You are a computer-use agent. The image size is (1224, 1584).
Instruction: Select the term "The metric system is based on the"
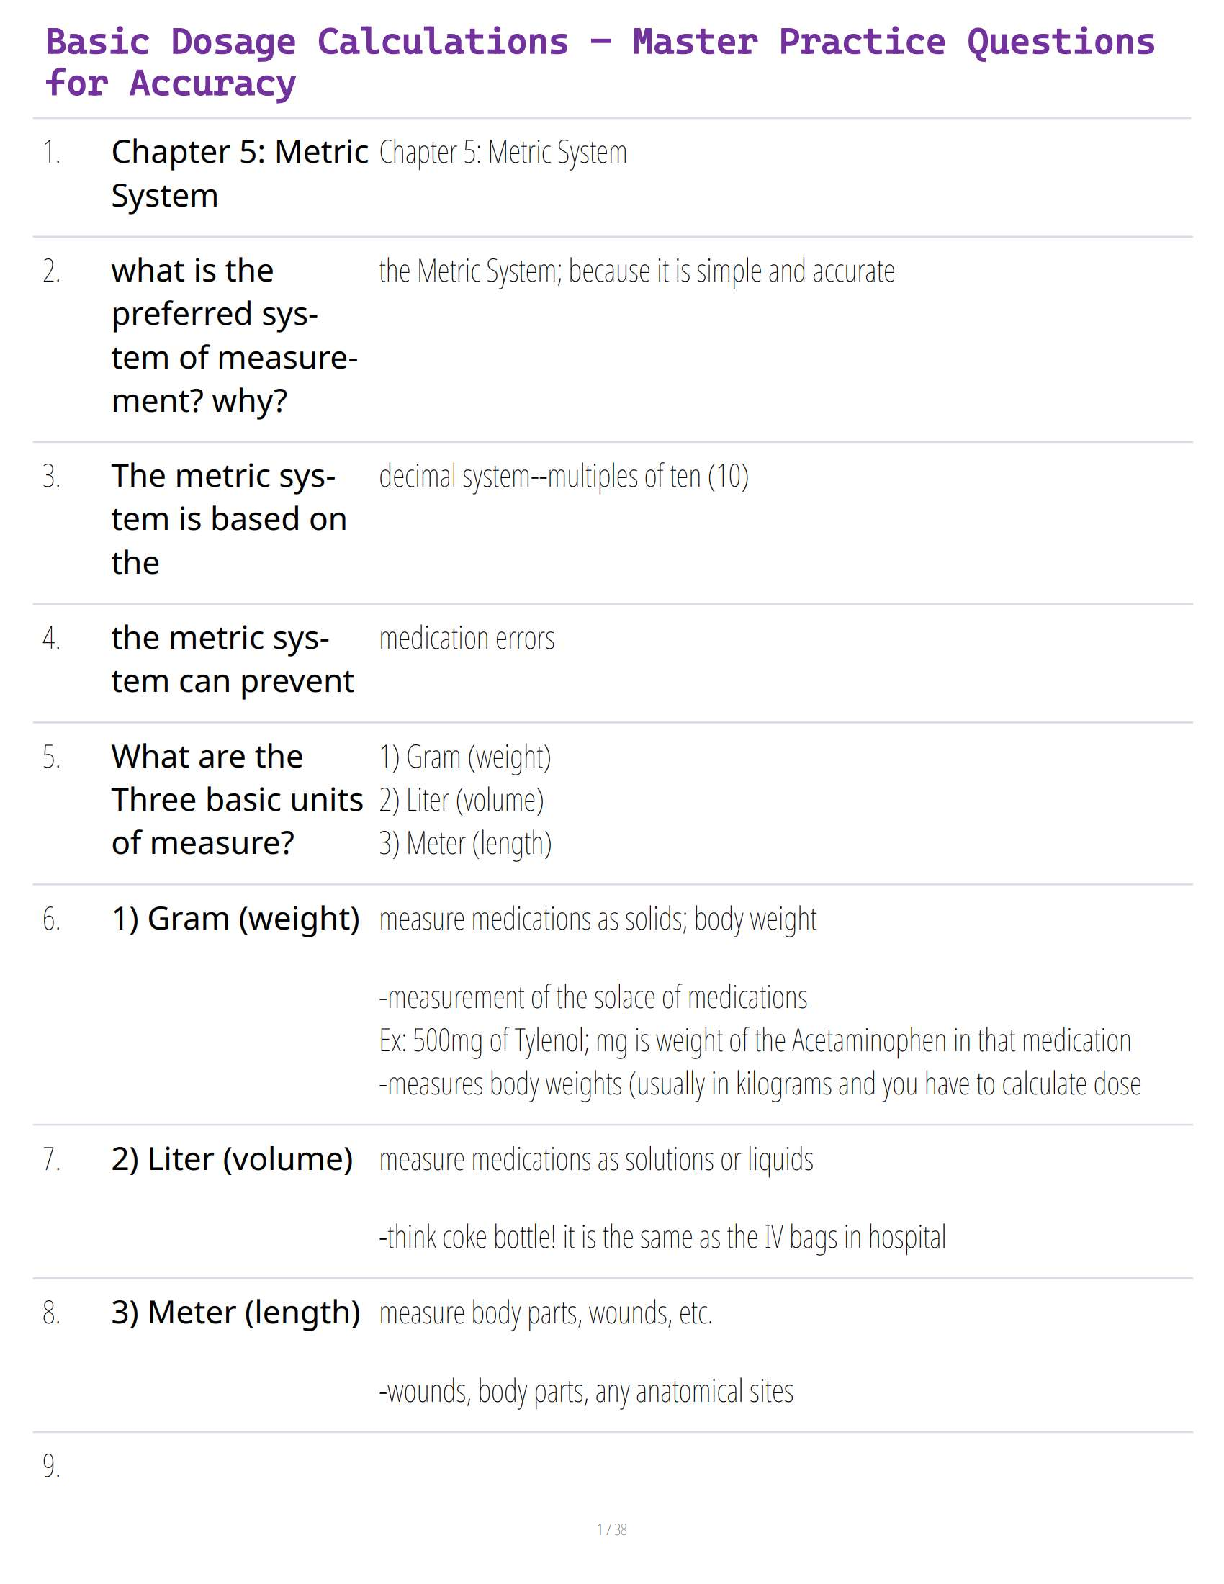(229, 519)
